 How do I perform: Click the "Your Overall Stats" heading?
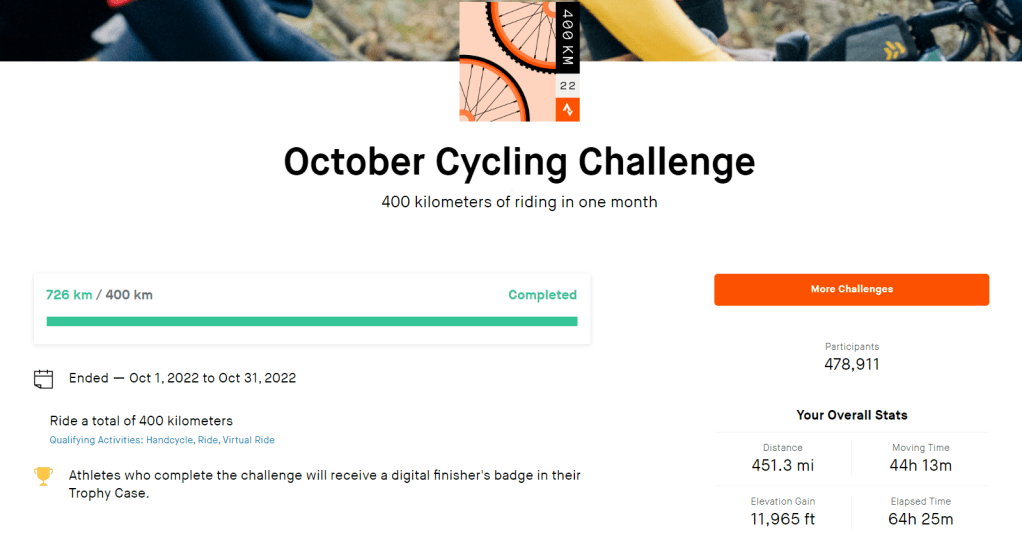coord(851,414)
